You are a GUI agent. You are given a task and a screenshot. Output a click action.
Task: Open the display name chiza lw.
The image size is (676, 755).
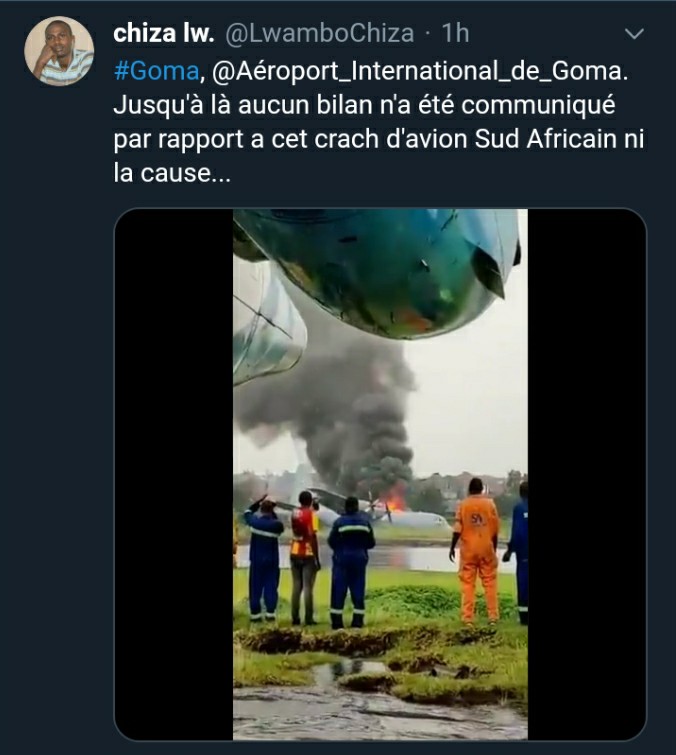(164, 33)
